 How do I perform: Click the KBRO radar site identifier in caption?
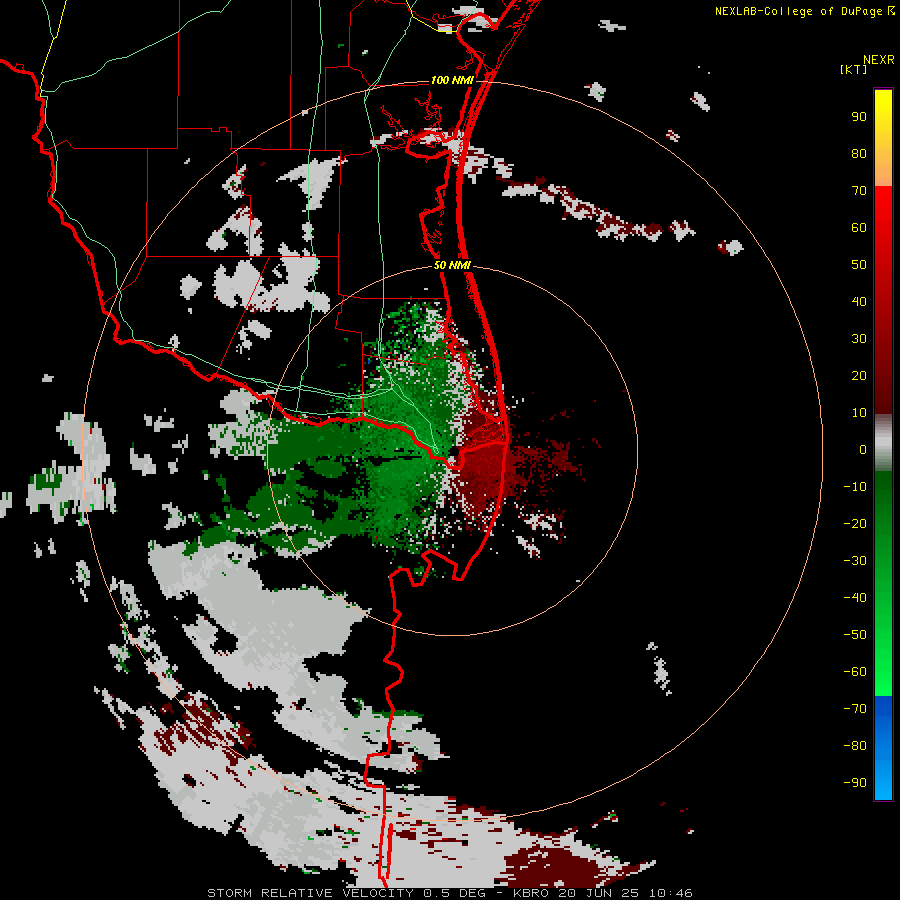tap(532, 893)
